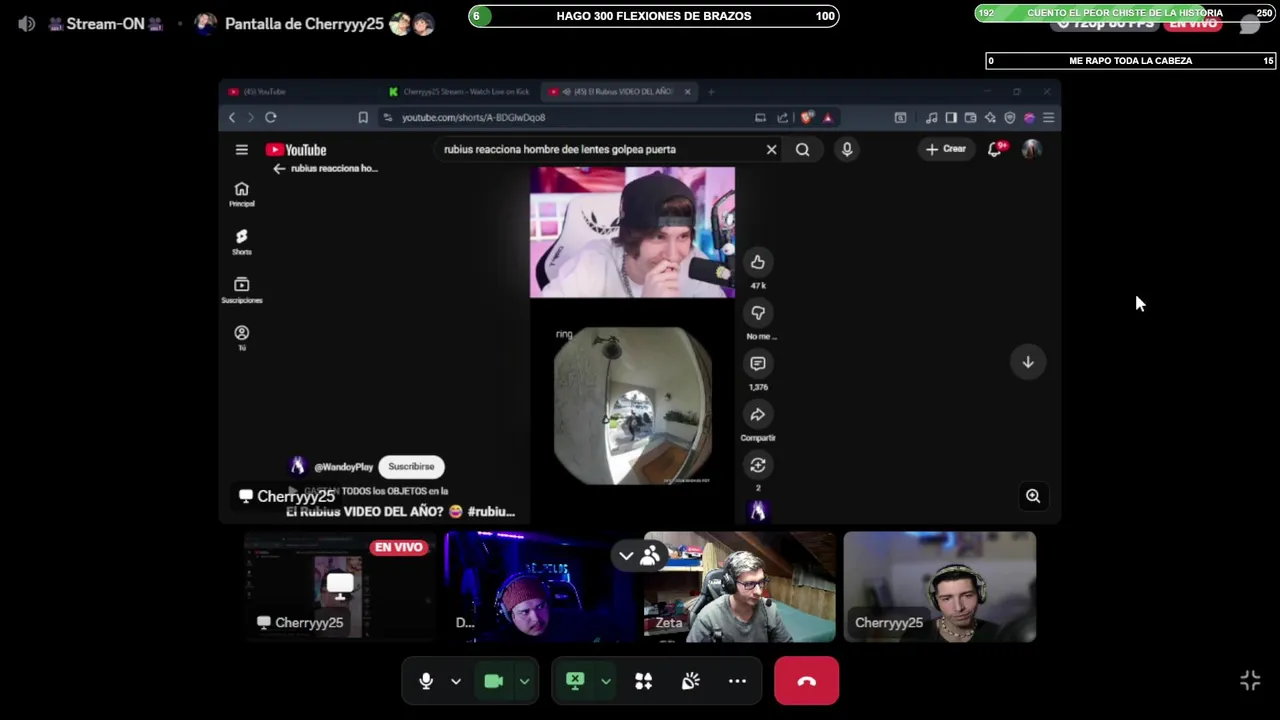1280x720 pixels.
Task: Click the bookmark icon in browser toolbar
Action: point(363,117)
